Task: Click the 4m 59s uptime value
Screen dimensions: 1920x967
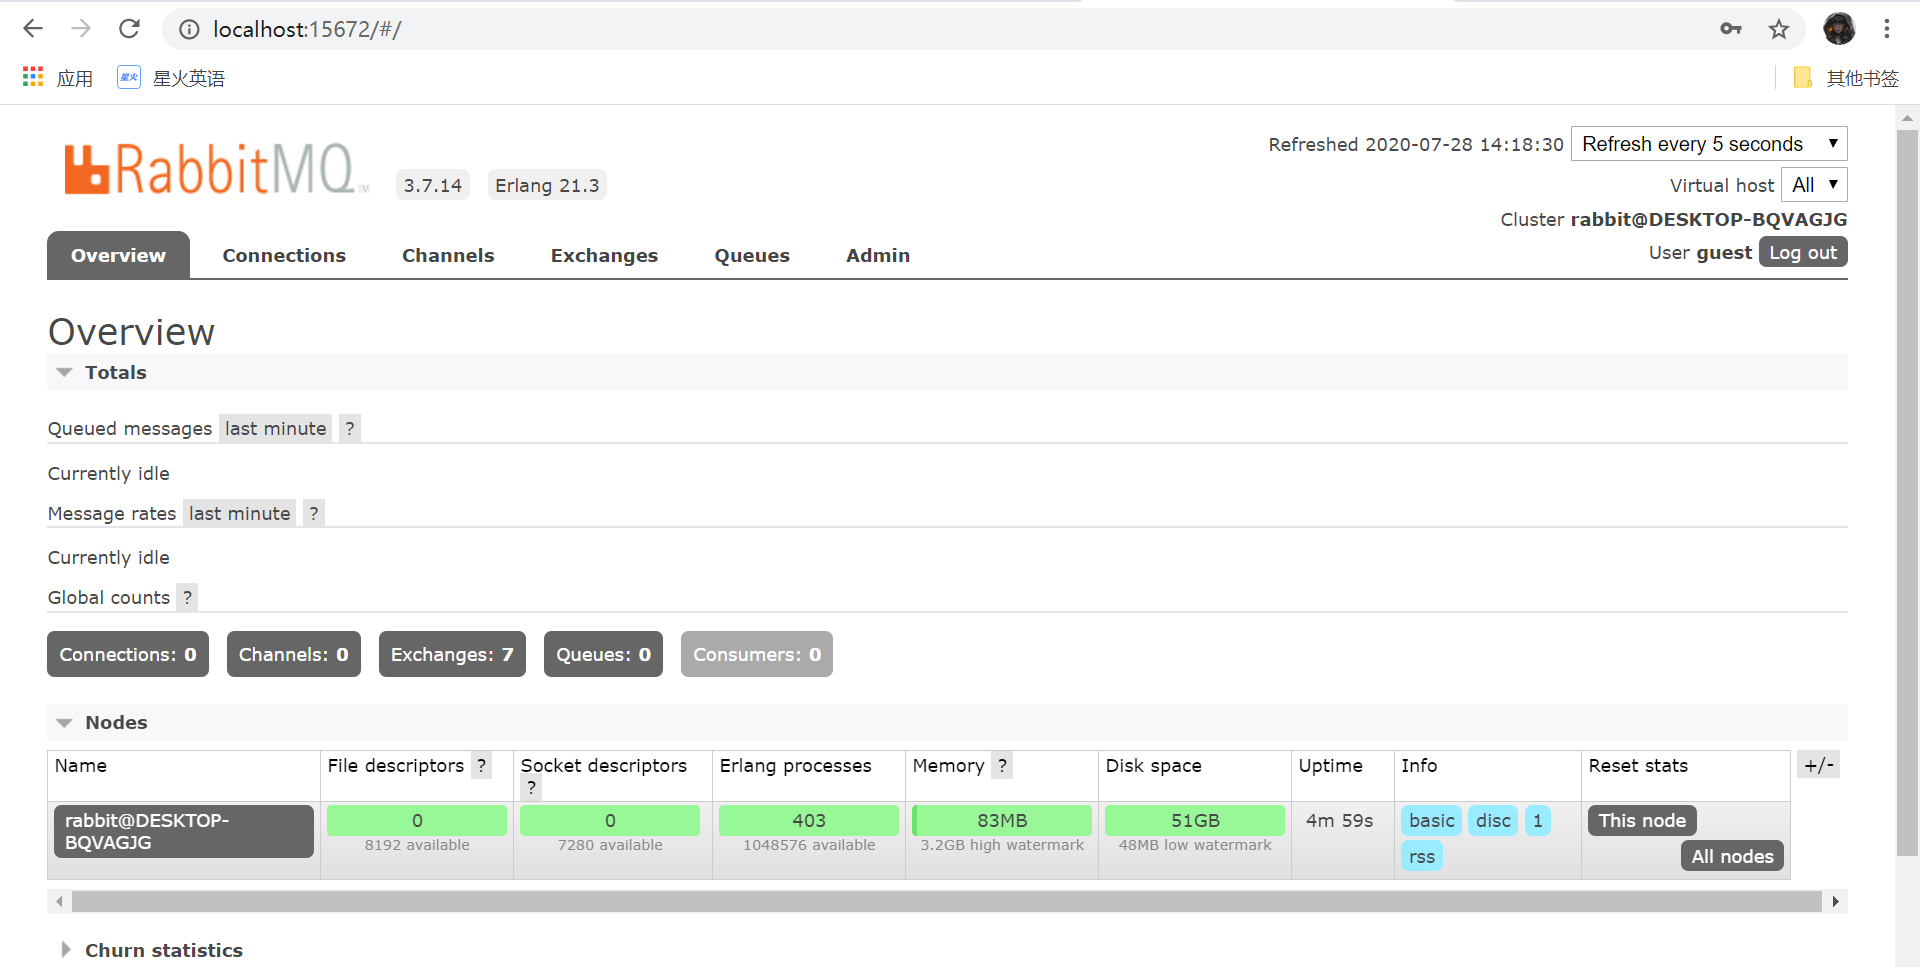Action: click(x=1339, y=821)
